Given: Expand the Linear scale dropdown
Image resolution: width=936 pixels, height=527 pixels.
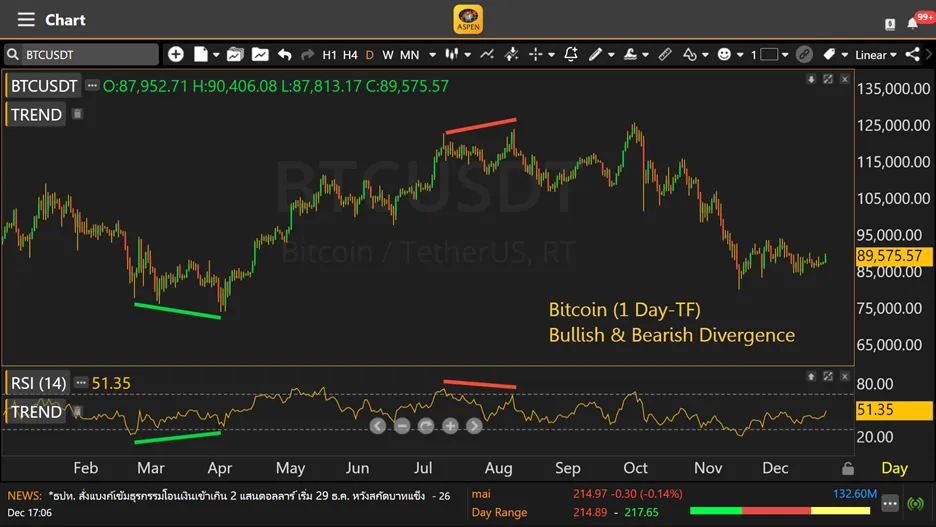Looking at the screenshot, I should (x=876, y=54).
